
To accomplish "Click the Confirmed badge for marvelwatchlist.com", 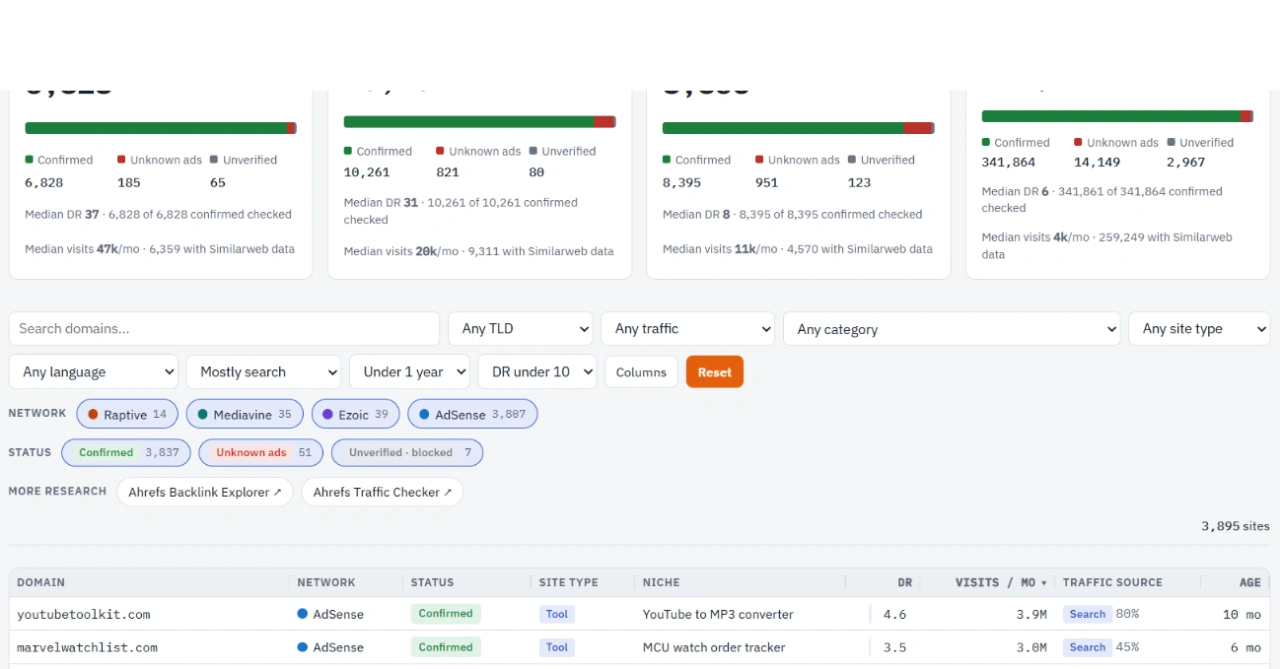I will (446, 647).
